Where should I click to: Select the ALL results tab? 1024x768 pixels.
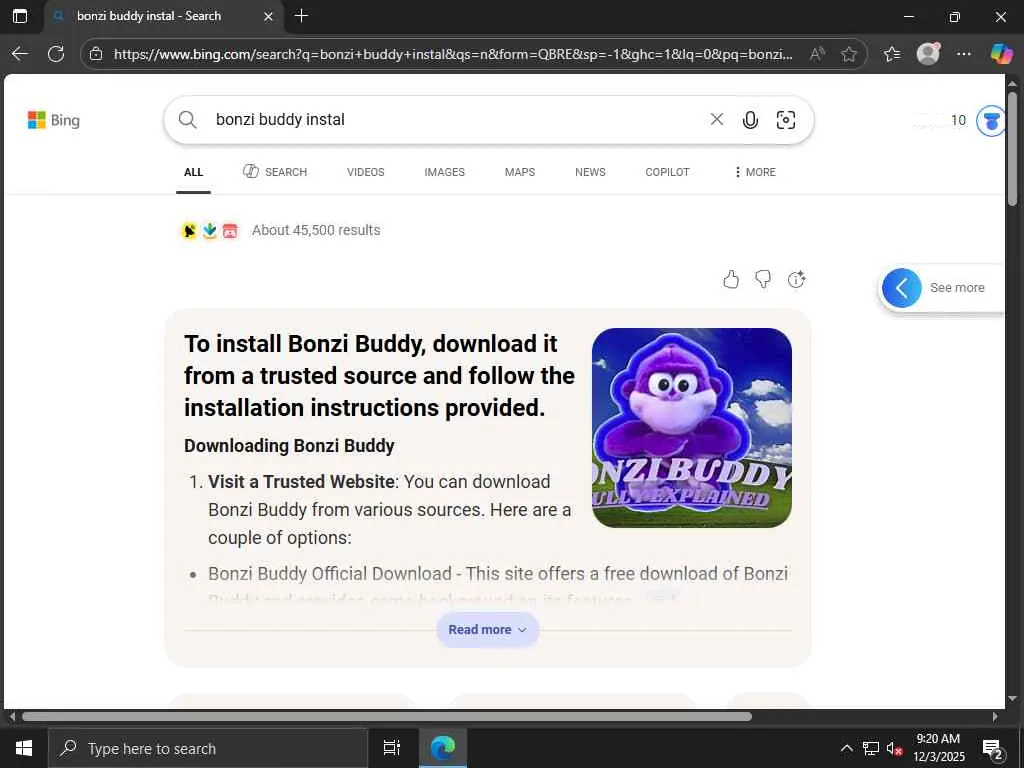(193, 172)
